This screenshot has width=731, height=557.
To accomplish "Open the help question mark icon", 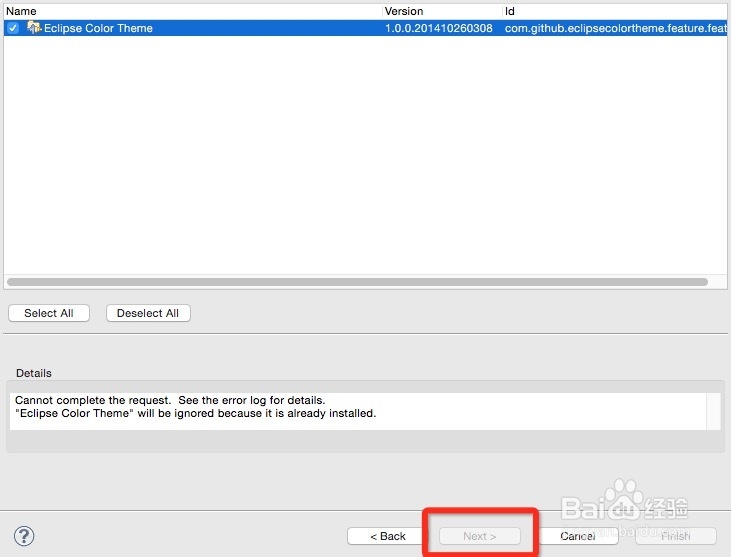I will [x=24, y=536].
